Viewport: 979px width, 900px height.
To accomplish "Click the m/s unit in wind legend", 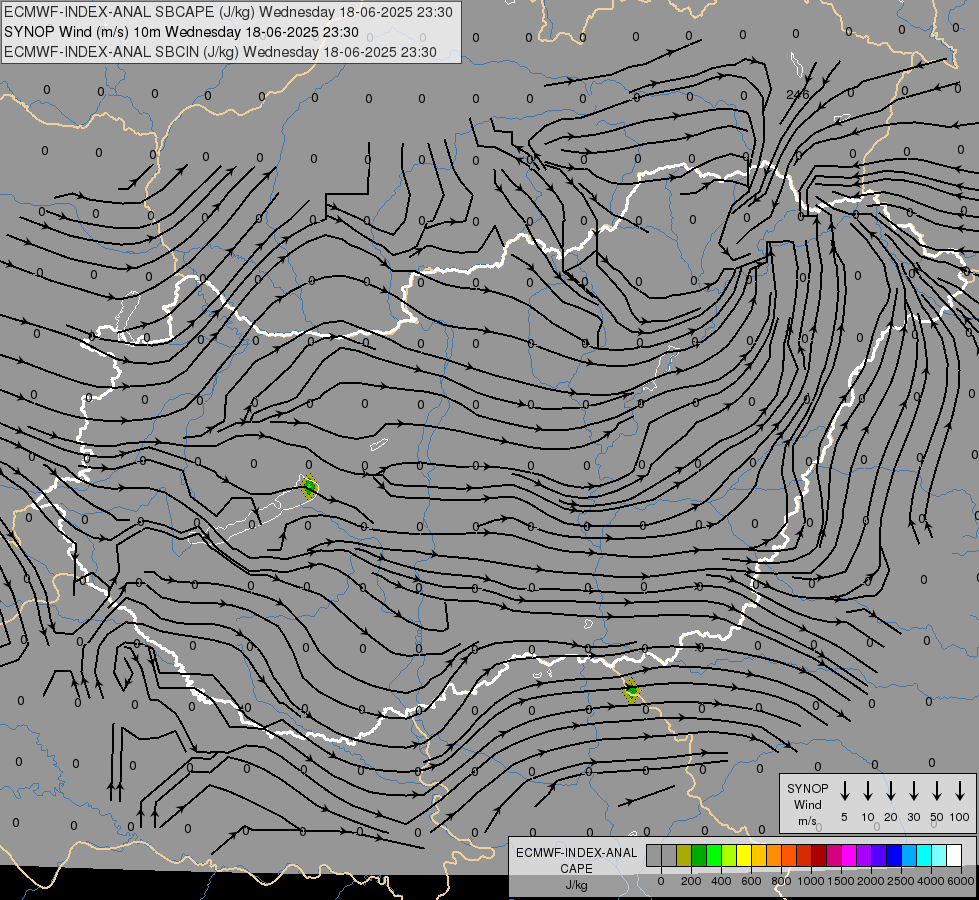I will point(807,821).
